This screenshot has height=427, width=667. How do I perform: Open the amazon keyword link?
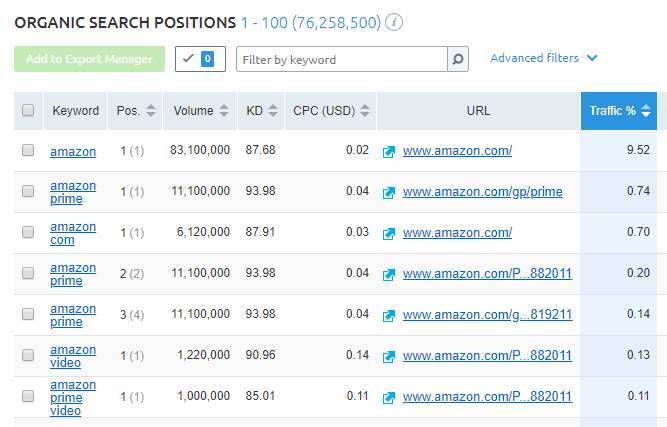[73, 151]
